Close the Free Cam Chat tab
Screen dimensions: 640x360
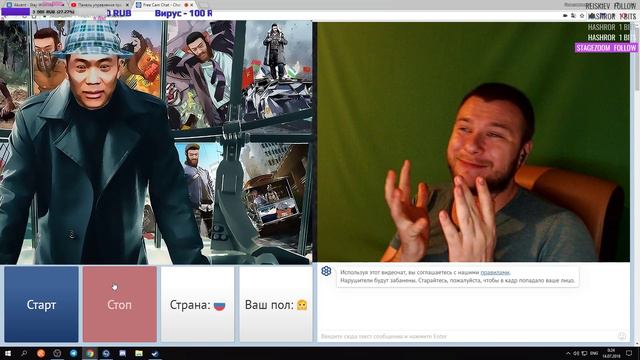(x=191, y=5)
